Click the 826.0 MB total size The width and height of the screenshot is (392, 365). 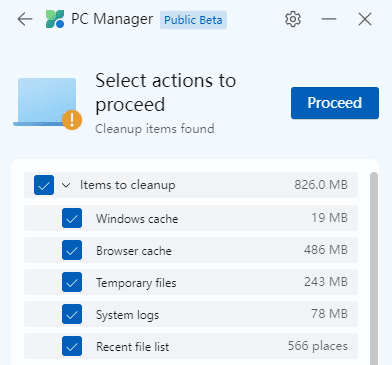321,185
